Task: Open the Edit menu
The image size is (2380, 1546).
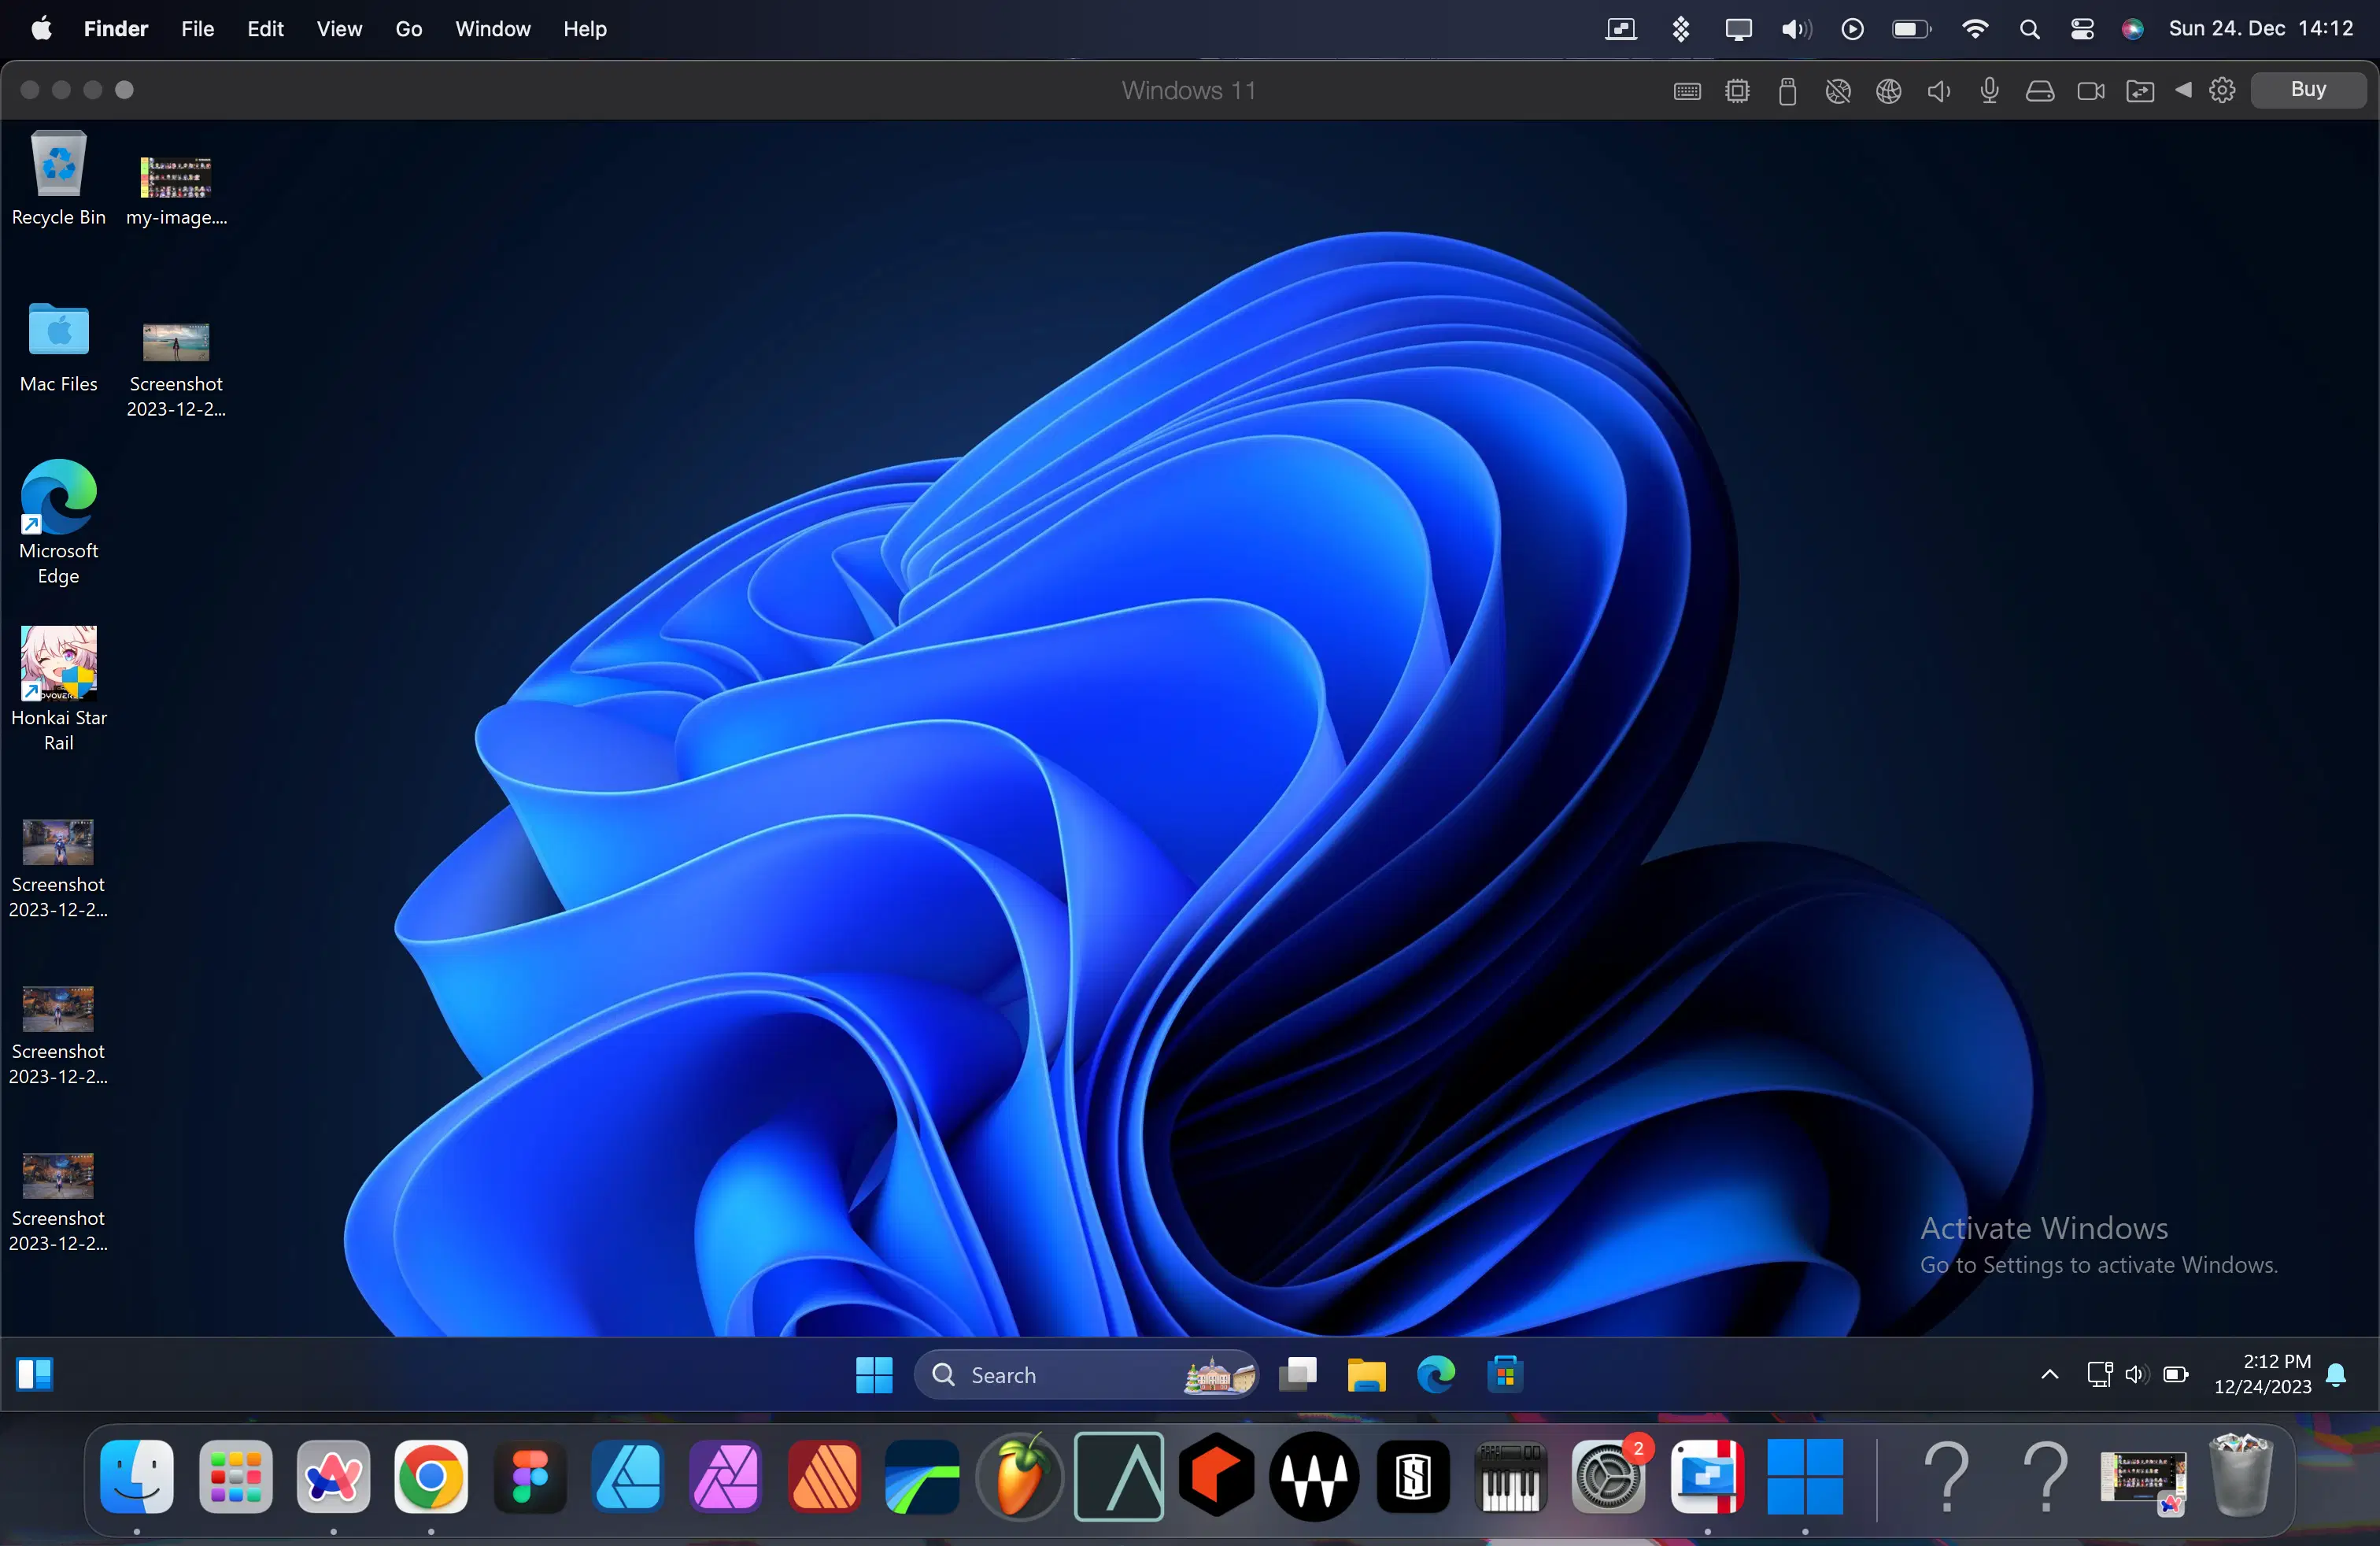Action: click(266, 29)
